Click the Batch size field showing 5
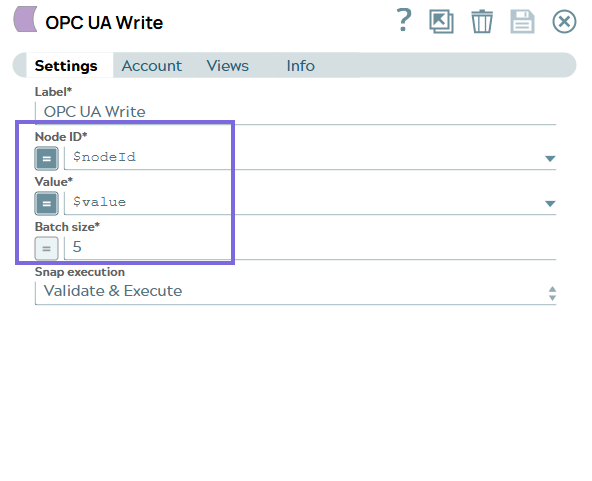The height and width of the screenshot is (481, 592). pos(310,248)
